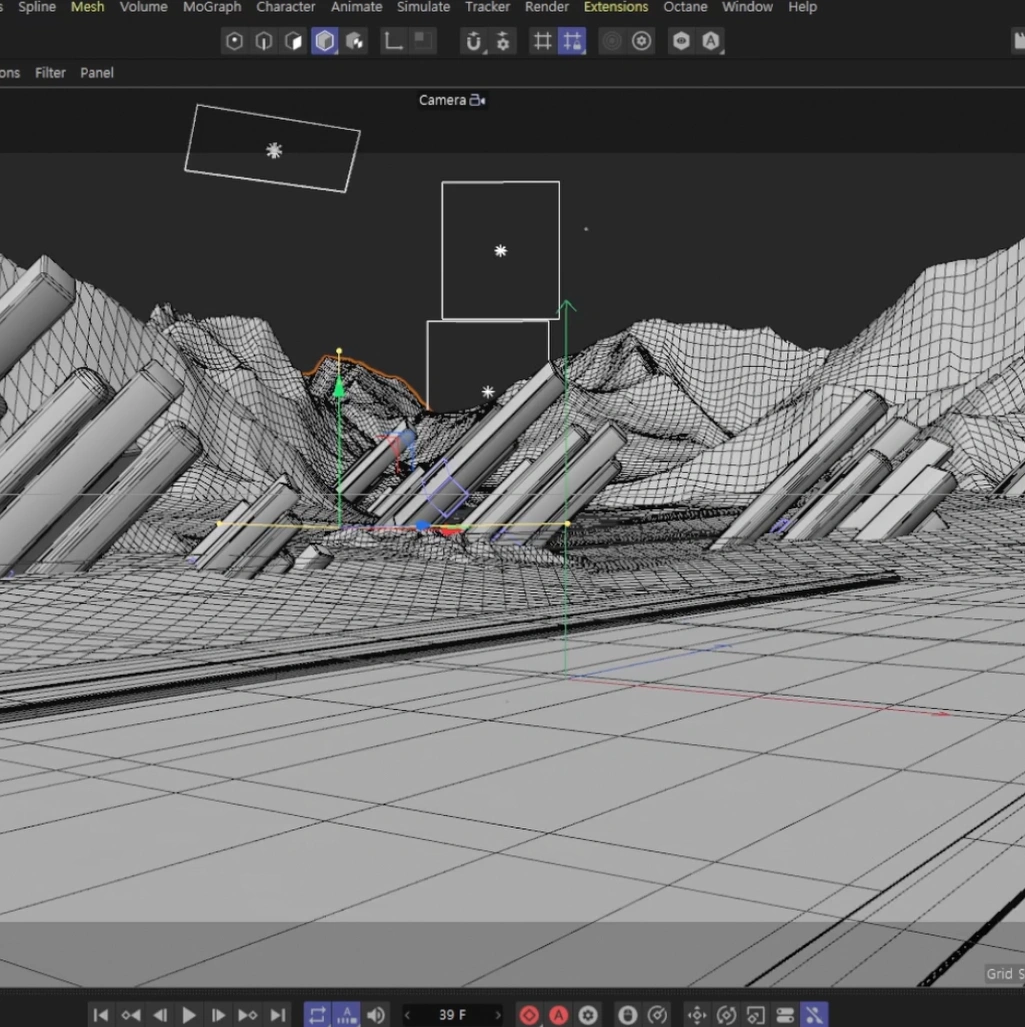Toggle Point Level Animation icon
The width and height of the screenshot is (1025, 1027).
pos(814,1015)
